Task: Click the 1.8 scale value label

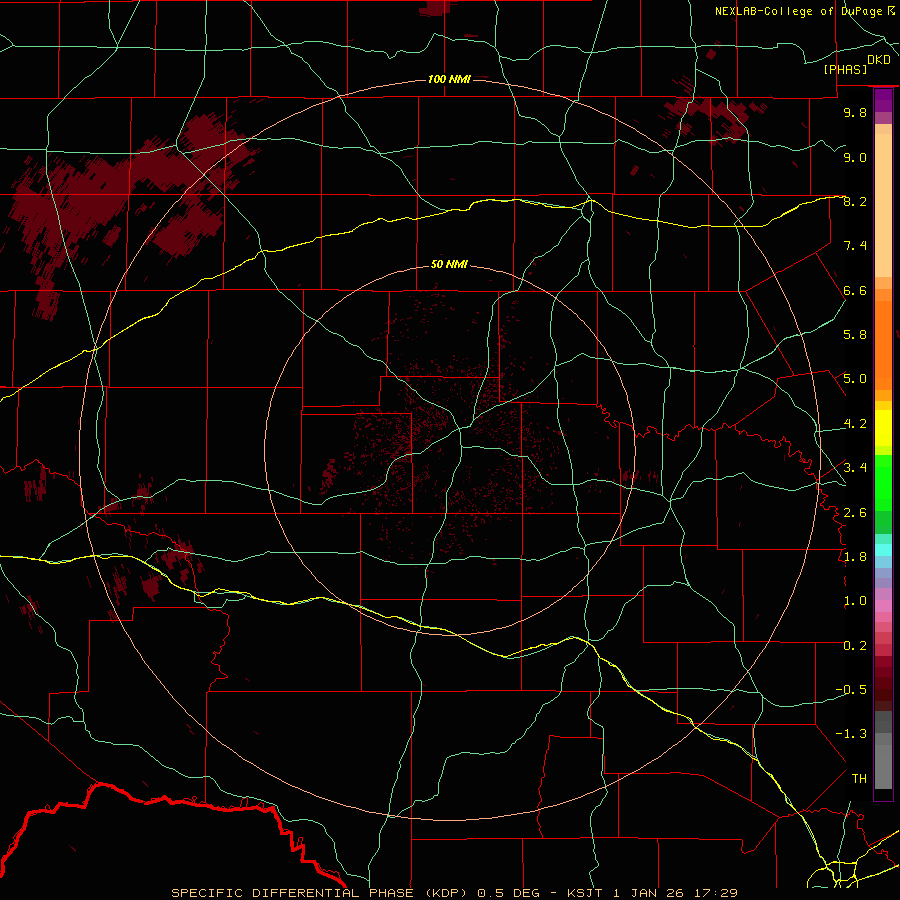Action: coord(855,557)
